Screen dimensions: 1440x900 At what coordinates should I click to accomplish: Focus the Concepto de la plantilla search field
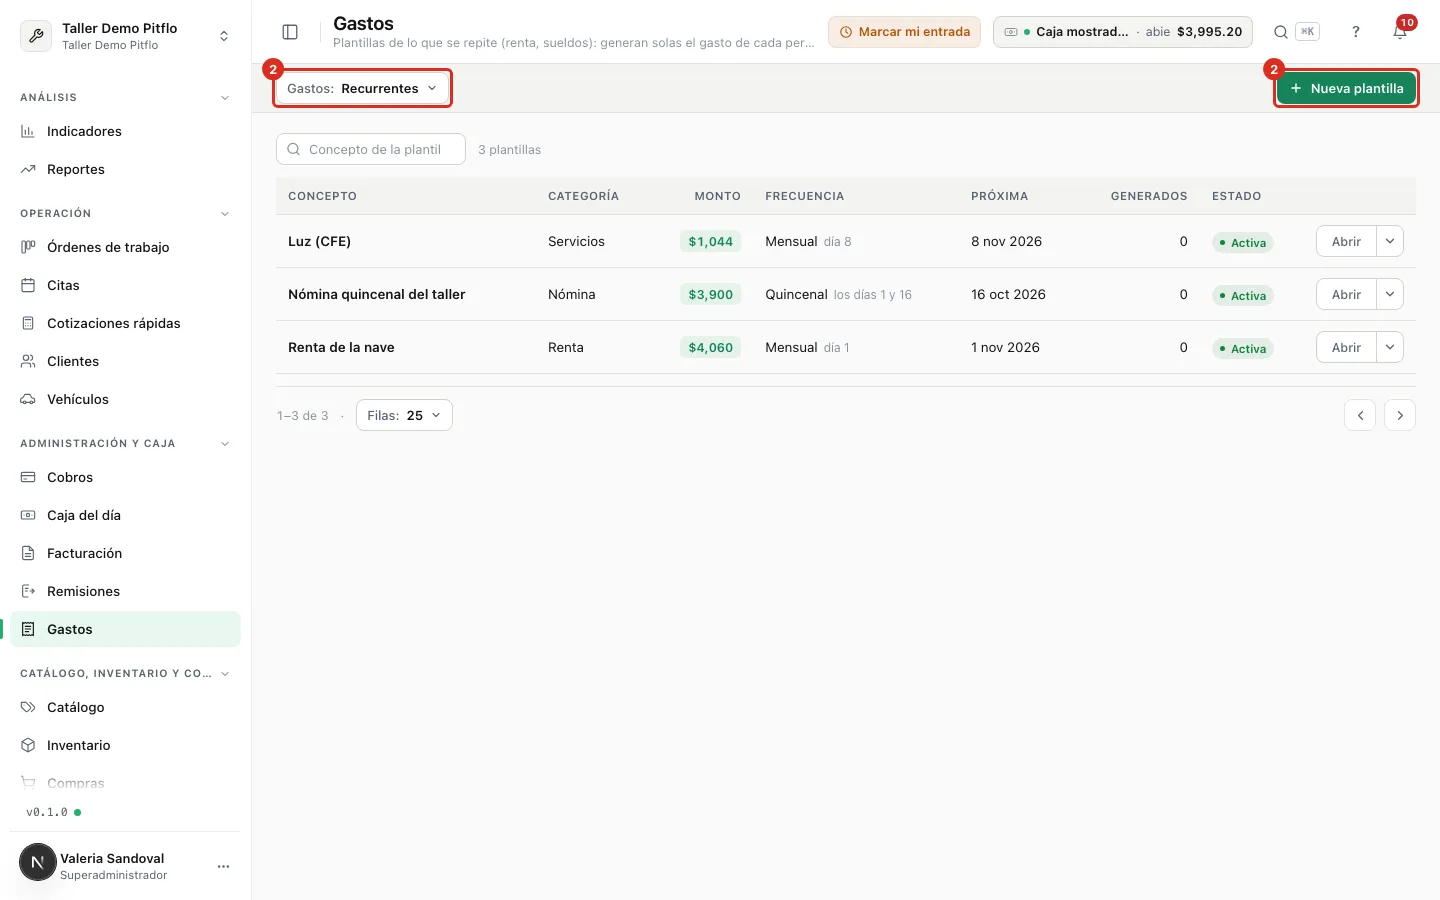(x=371, y=149)
